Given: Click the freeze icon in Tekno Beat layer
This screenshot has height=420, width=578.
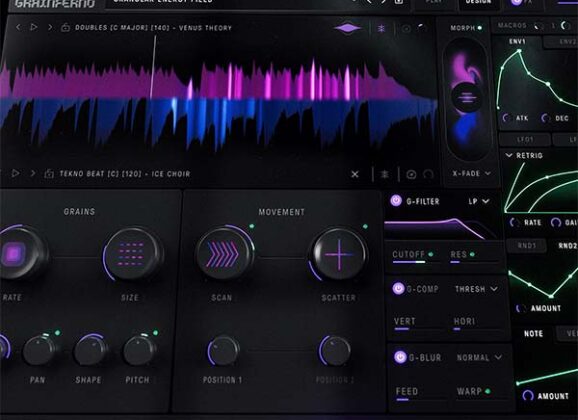Looking at the screenshot, I should 384,174.
